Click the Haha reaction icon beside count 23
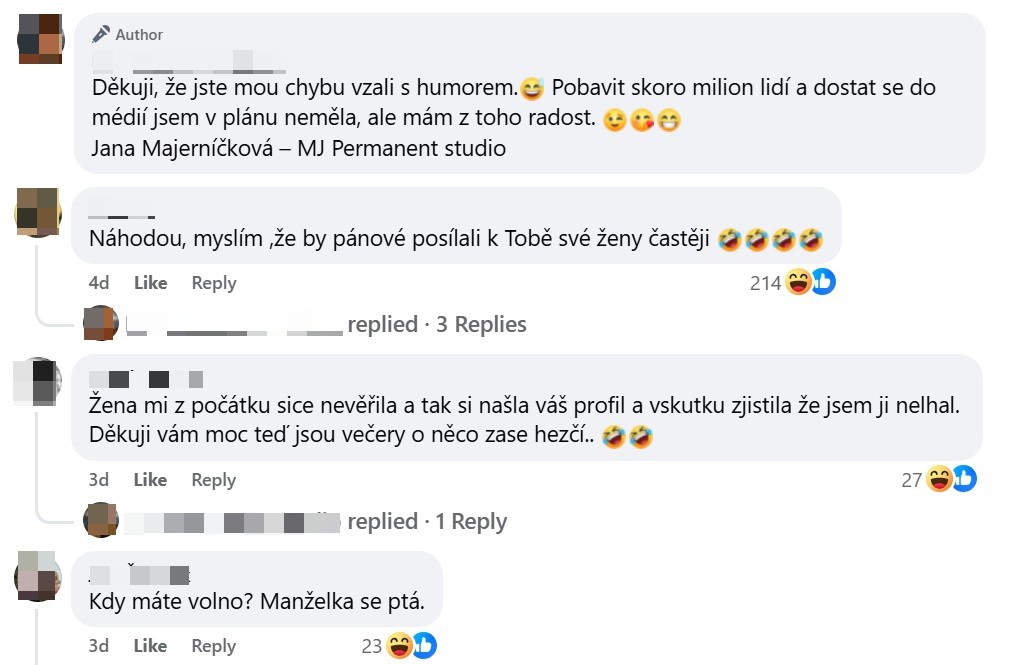 coord(400,646)
